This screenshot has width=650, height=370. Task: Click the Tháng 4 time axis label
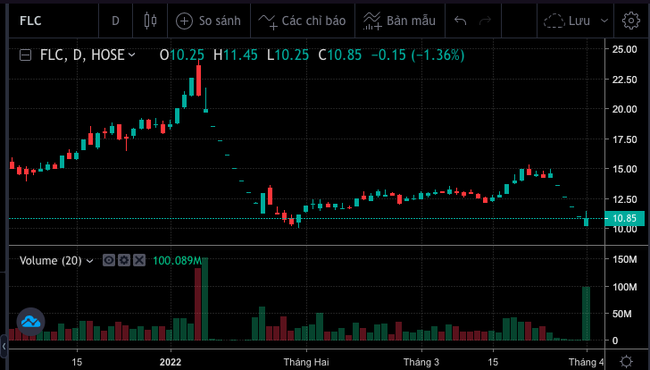point(586,362)
